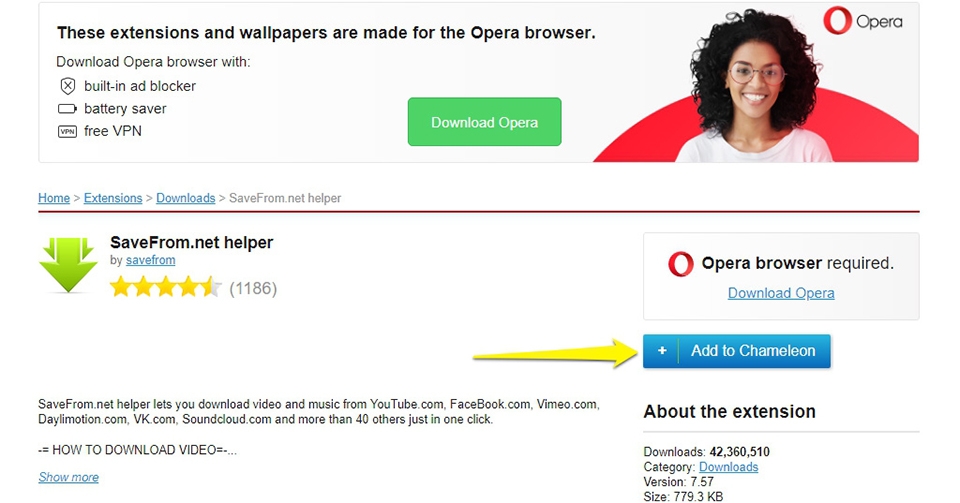Click the built-in ad blocker shield icon
Screen dimensions: 960x503
coord(67,86)
